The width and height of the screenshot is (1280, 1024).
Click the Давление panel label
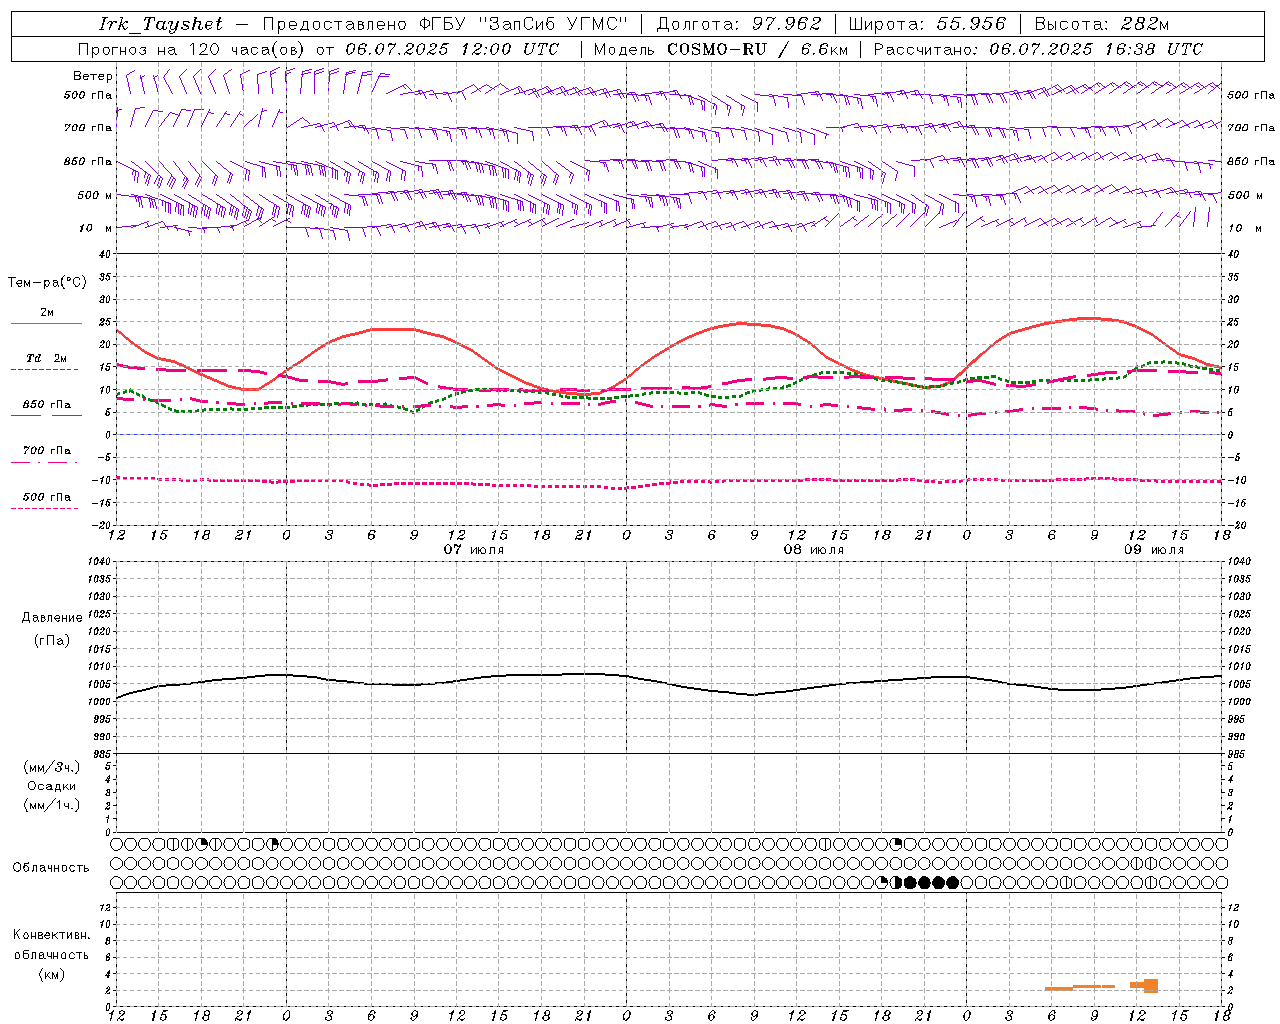pos(52,618)
